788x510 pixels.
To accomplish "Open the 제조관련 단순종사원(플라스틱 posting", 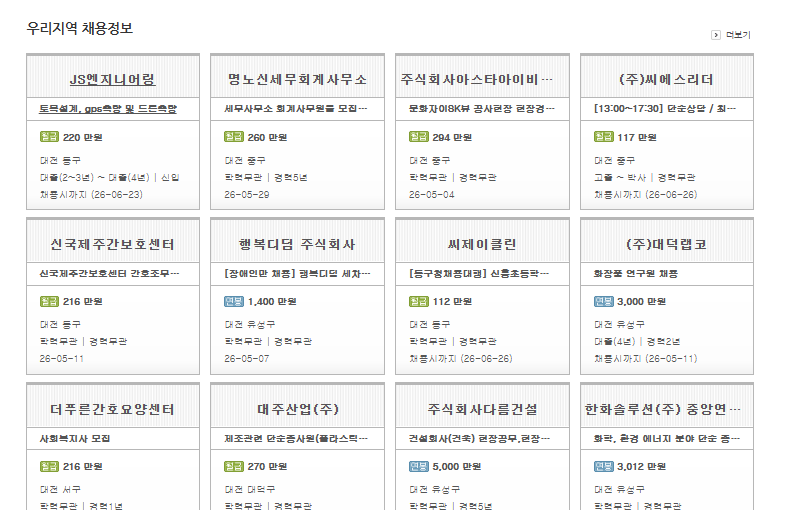I will click(x=296, y=438).
